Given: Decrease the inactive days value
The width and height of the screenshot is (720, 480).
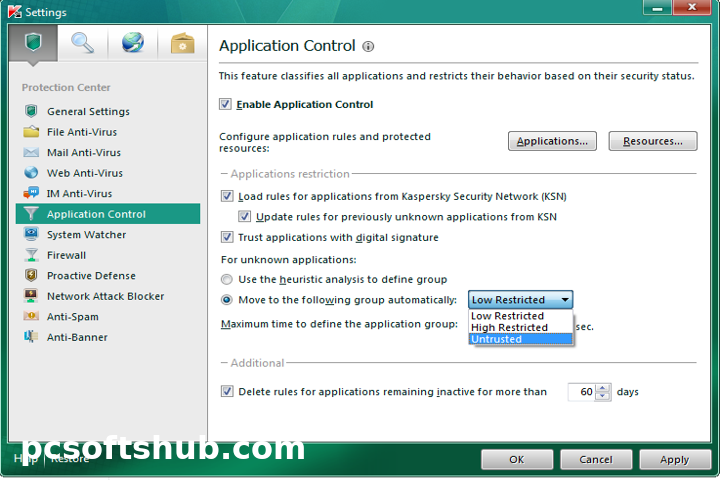Looking at the screenshot, I should pos(603,396).
